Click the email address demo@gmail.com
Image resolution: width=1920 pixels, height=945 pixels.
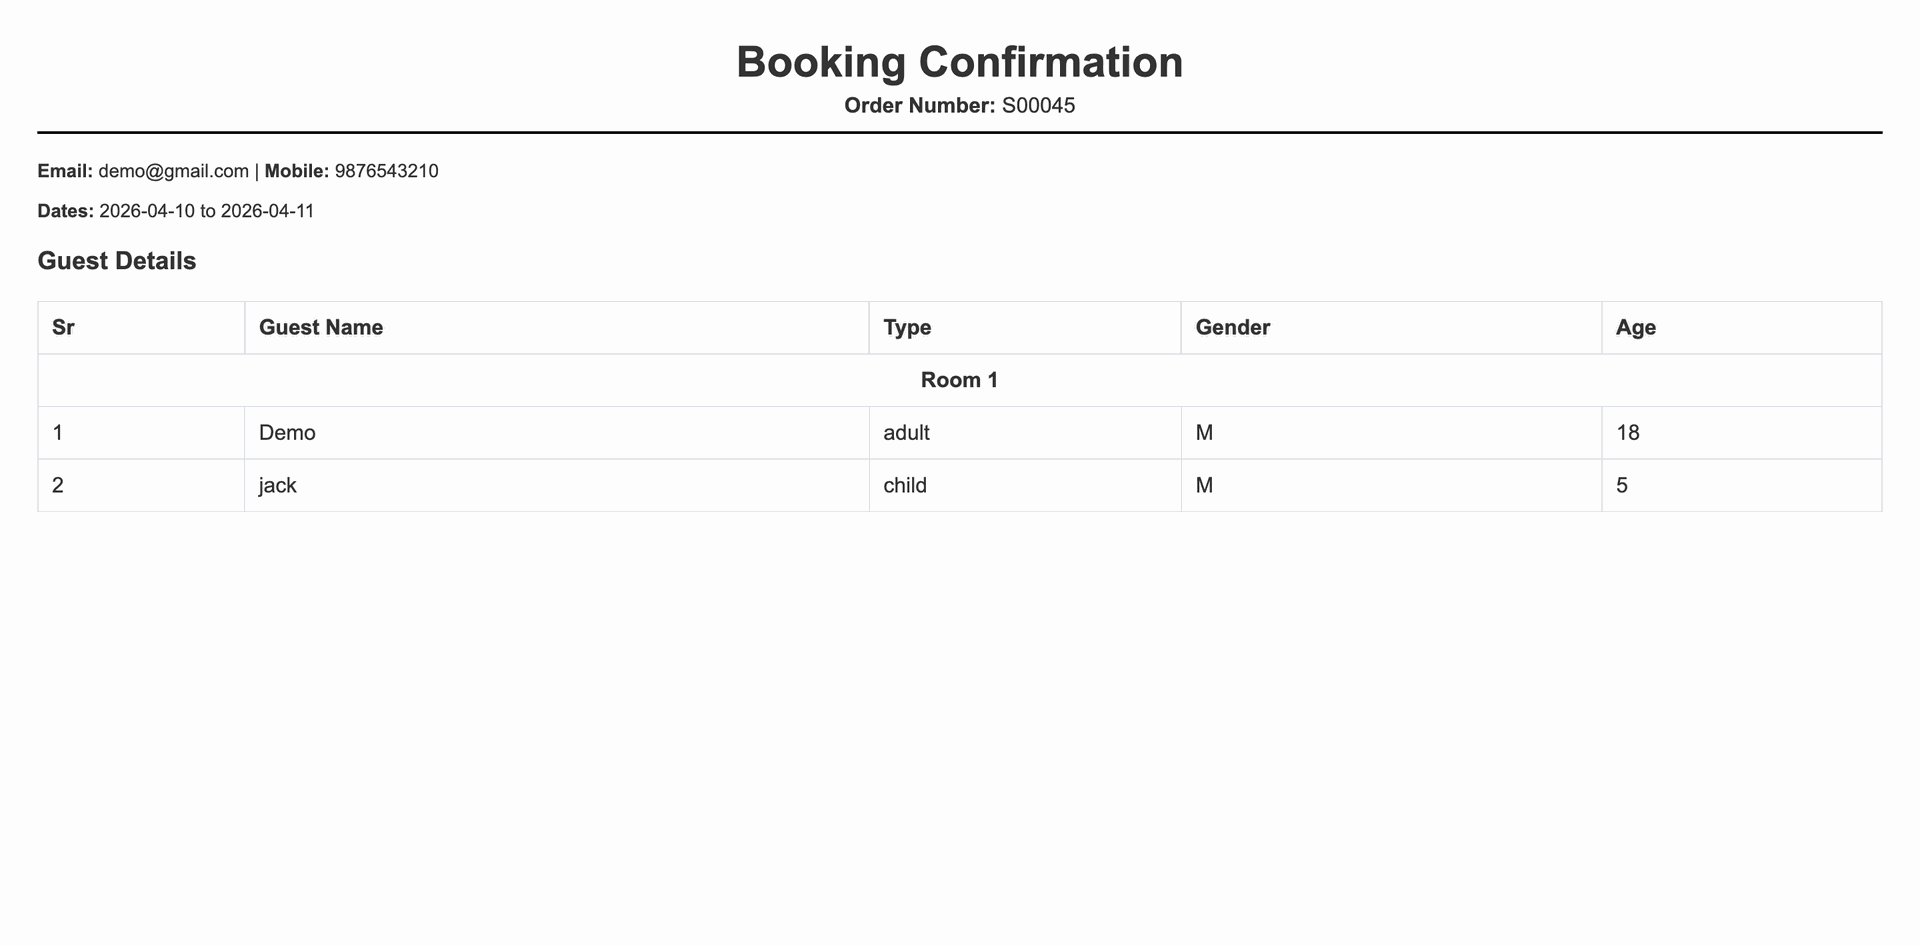click(173, 171)
